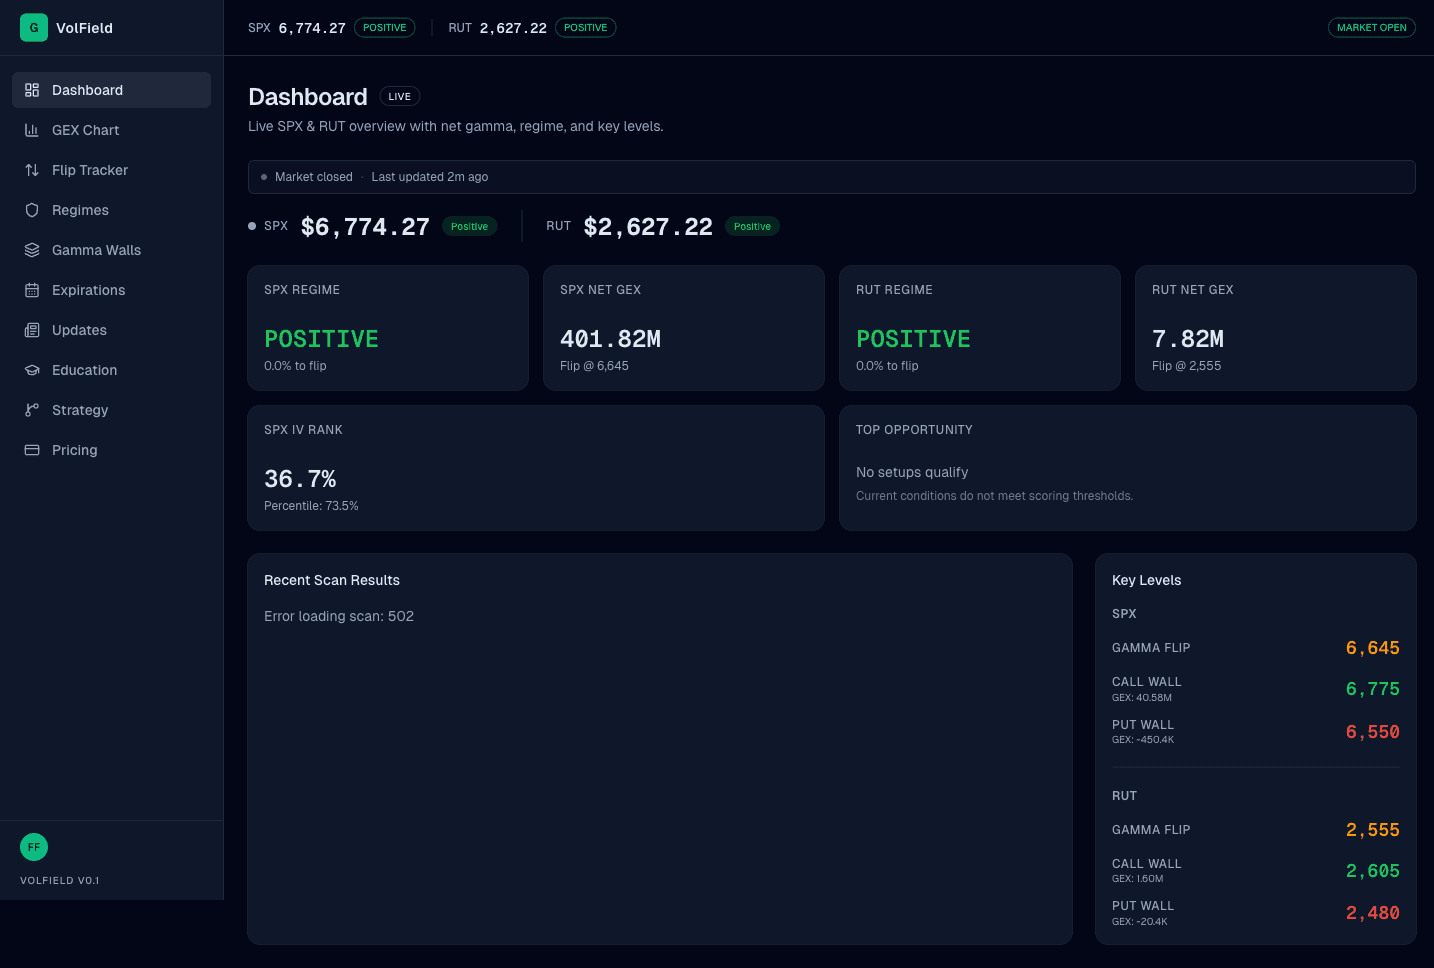Image resolution: width=1434 pixels, height=968 pixels.
Task: Click the LIVE badge next to Dashboard
Action: 399,97
